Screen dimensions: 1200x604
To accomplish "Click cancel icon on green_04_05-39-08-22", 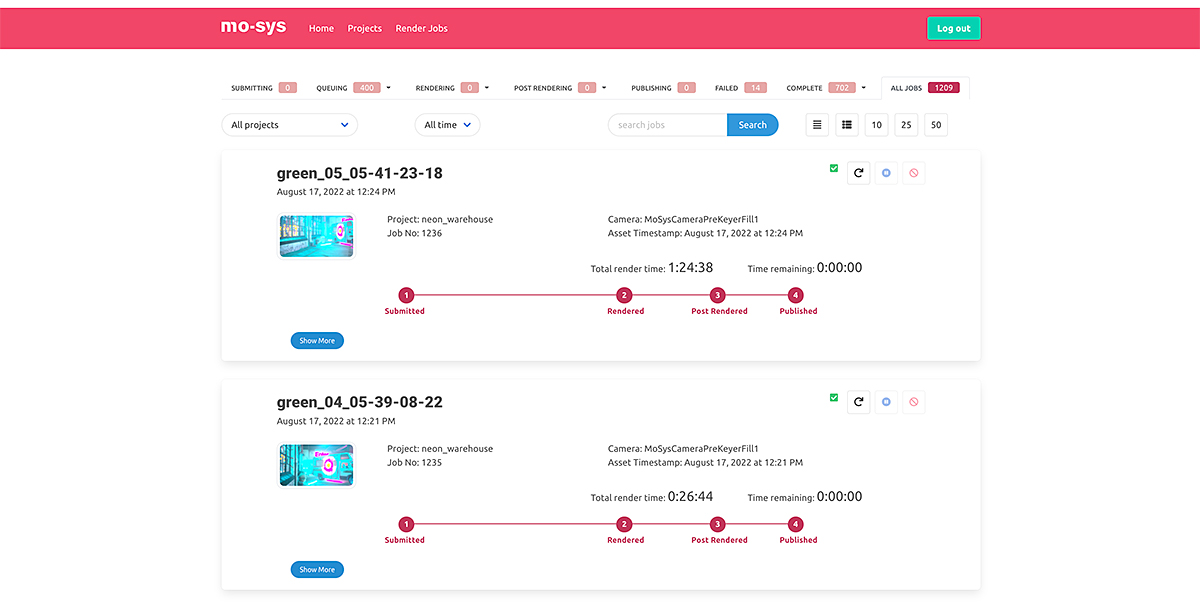I will coord(913,402).
